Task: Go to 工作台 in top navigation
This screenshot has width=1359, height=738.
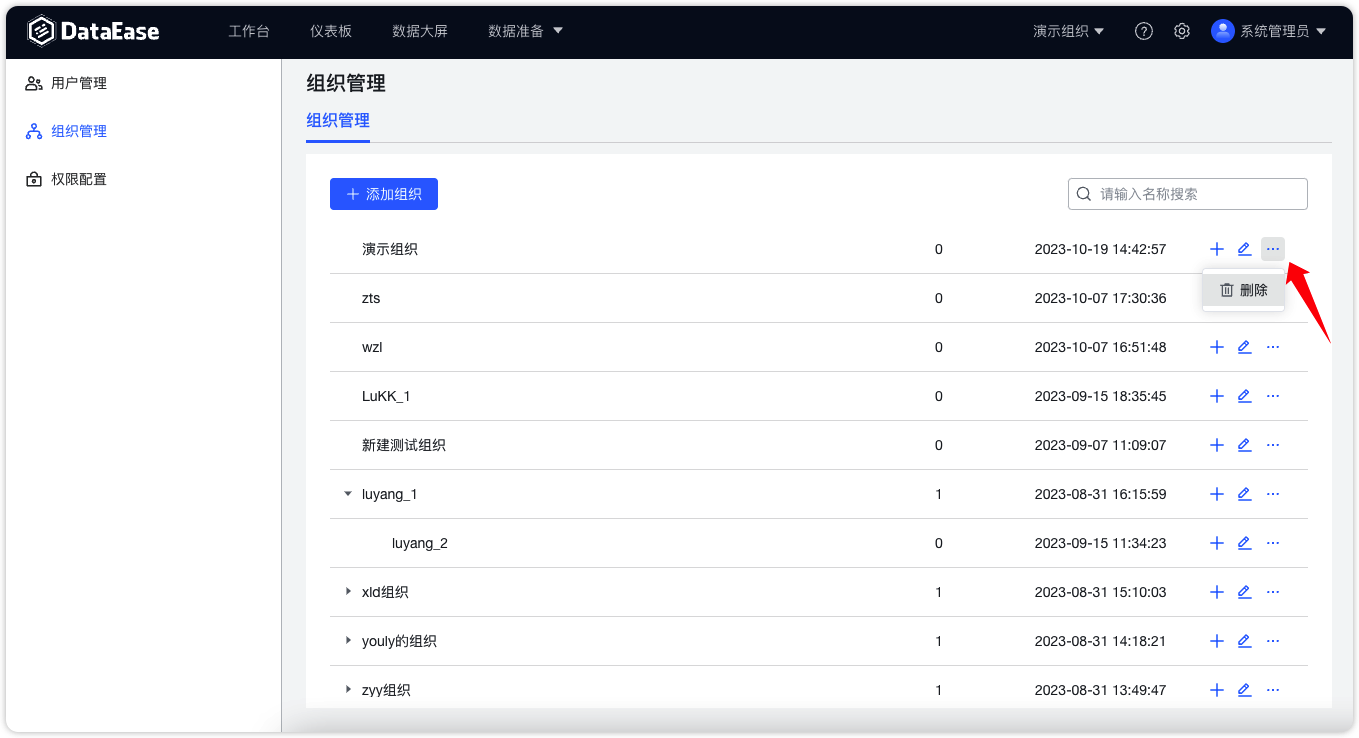Action: click(x=249, y=31)
